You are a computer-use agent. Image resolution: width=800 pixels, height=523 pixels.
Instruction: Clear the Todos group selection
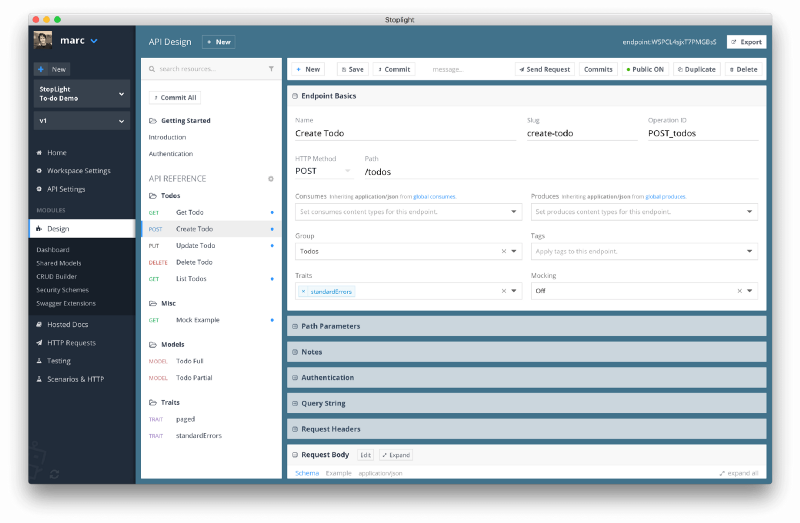pyautogui.click(x=504, y=251)
